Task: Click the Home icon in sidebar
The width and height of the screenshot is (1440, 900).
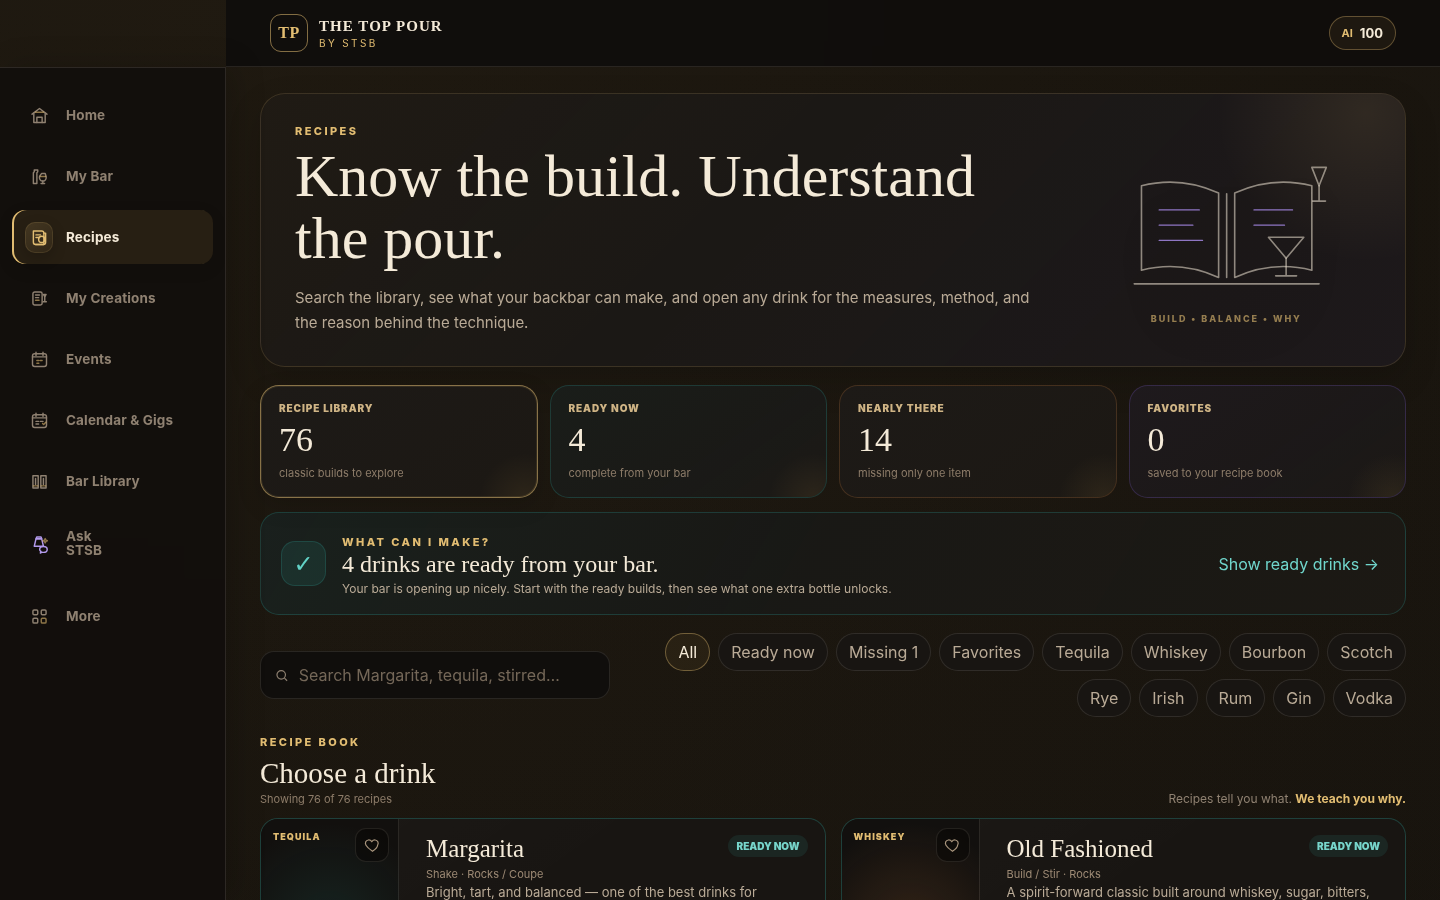Action: tap(39, 116)
